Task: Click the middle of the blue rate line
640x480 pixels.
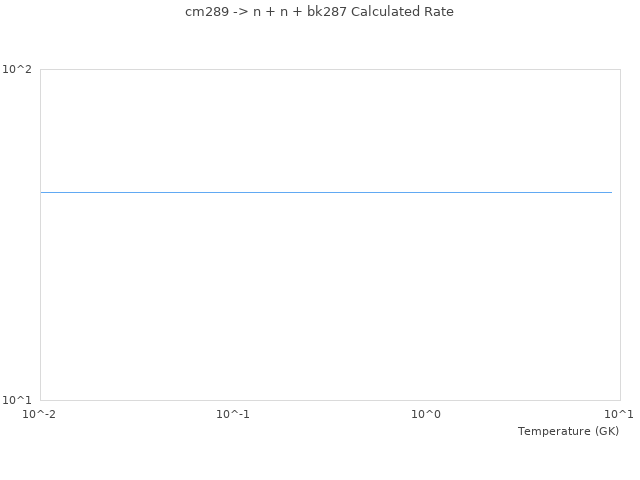Action: [326, 192]
